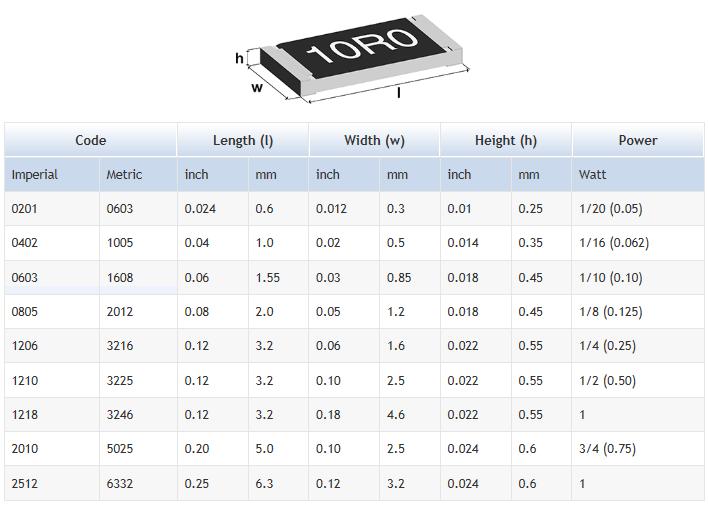The width and height of the screenshot is (709, 507).
Task: Click power value '1/20 (0.05)'
Action: 610,209
